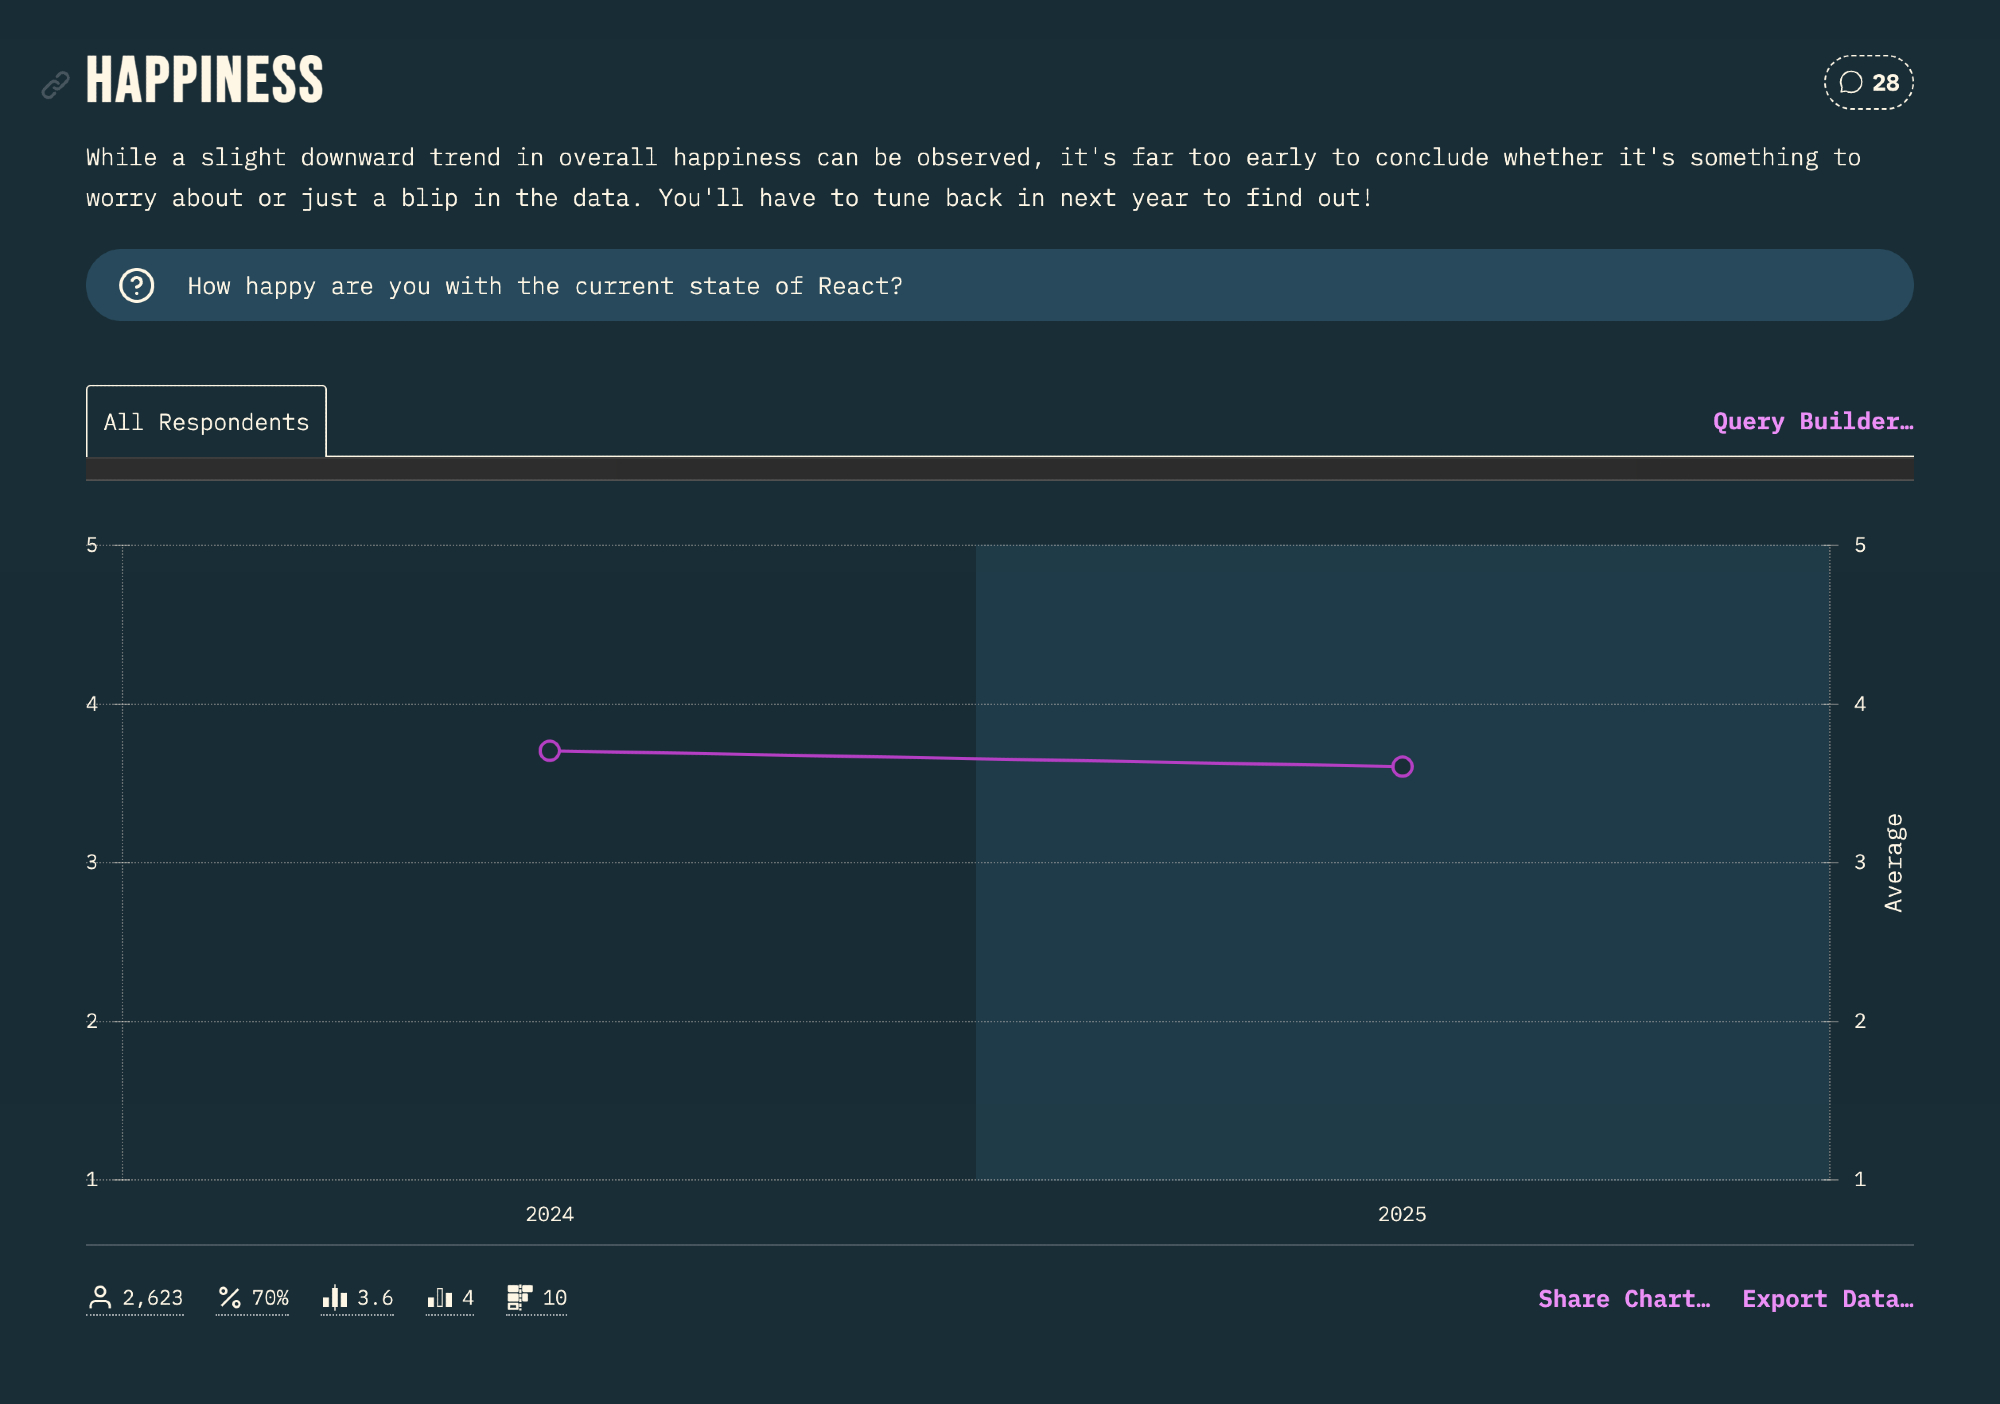
Task: Click the average bar icon showing 3.6
Action: coord(335,1298)
